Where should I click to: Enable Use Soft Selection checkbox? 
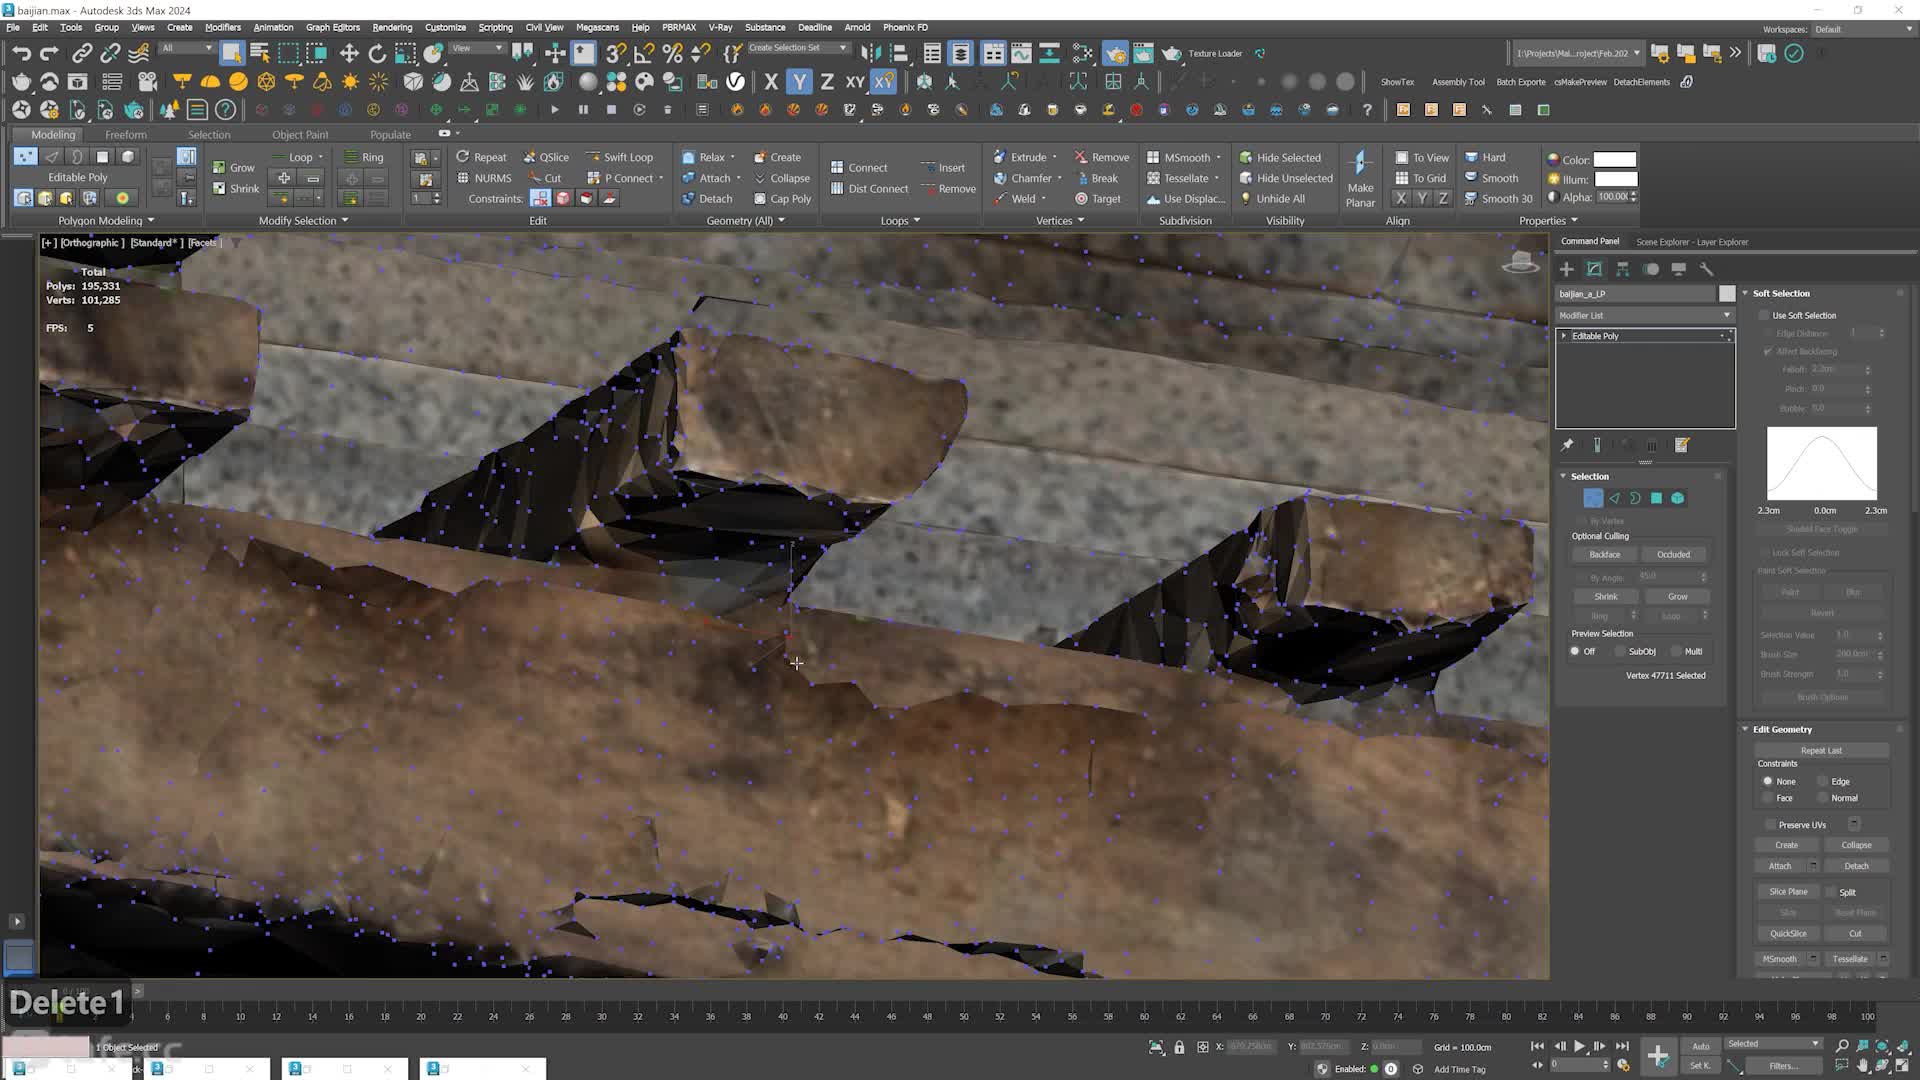coord(1765,315)
